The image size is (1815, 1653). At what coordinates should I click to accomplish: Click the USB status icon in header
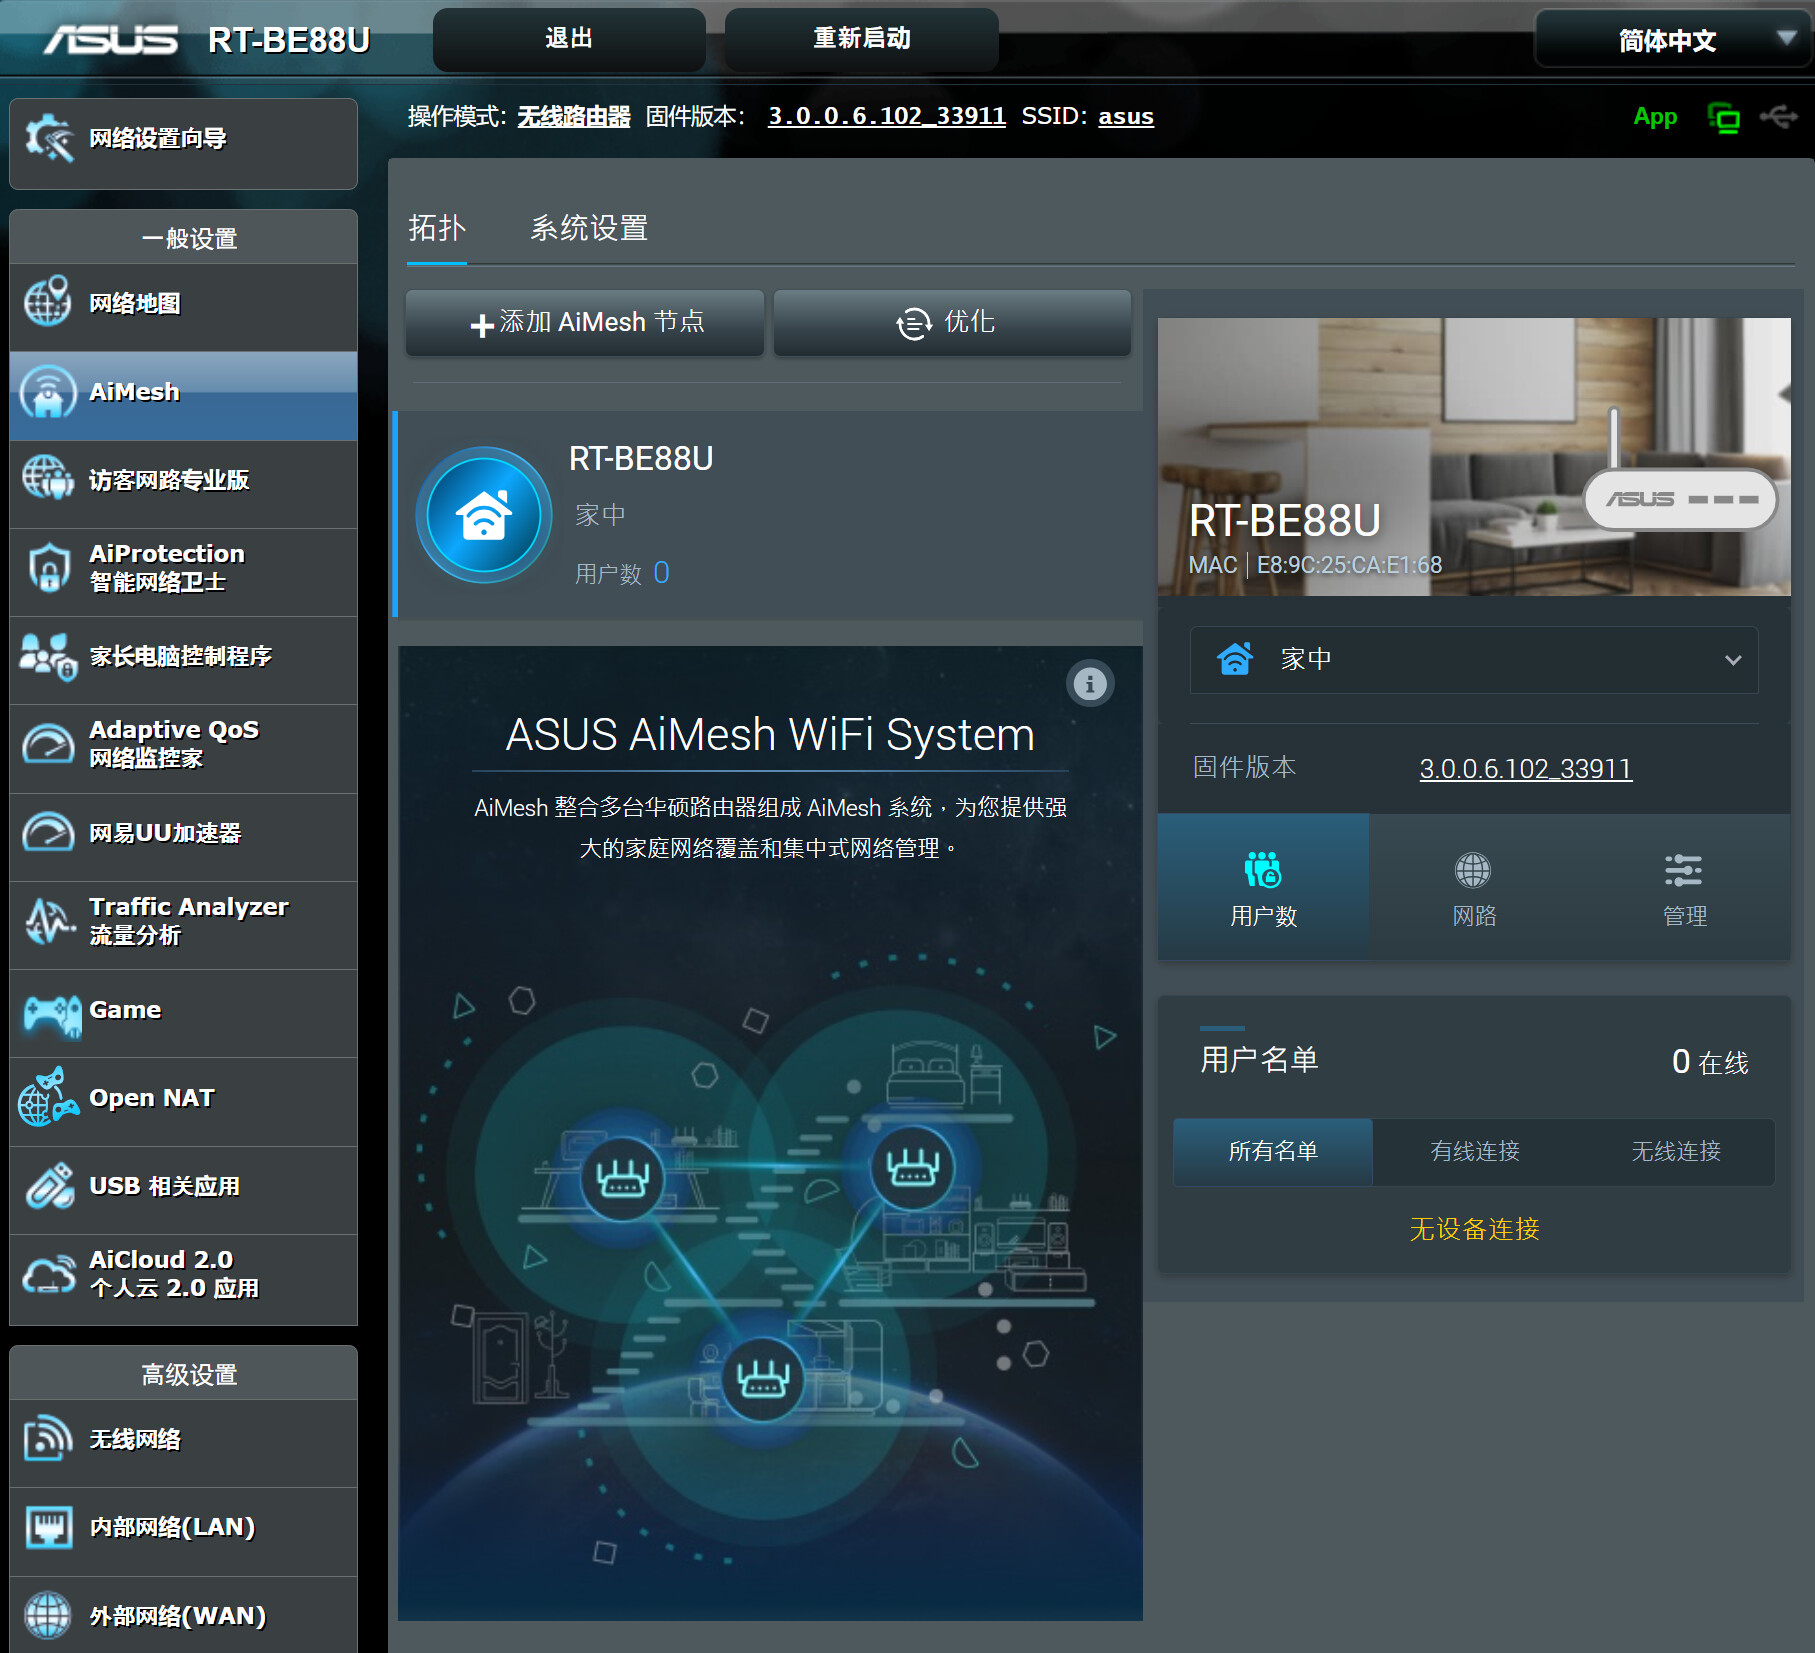click(x=1779, y=117)
